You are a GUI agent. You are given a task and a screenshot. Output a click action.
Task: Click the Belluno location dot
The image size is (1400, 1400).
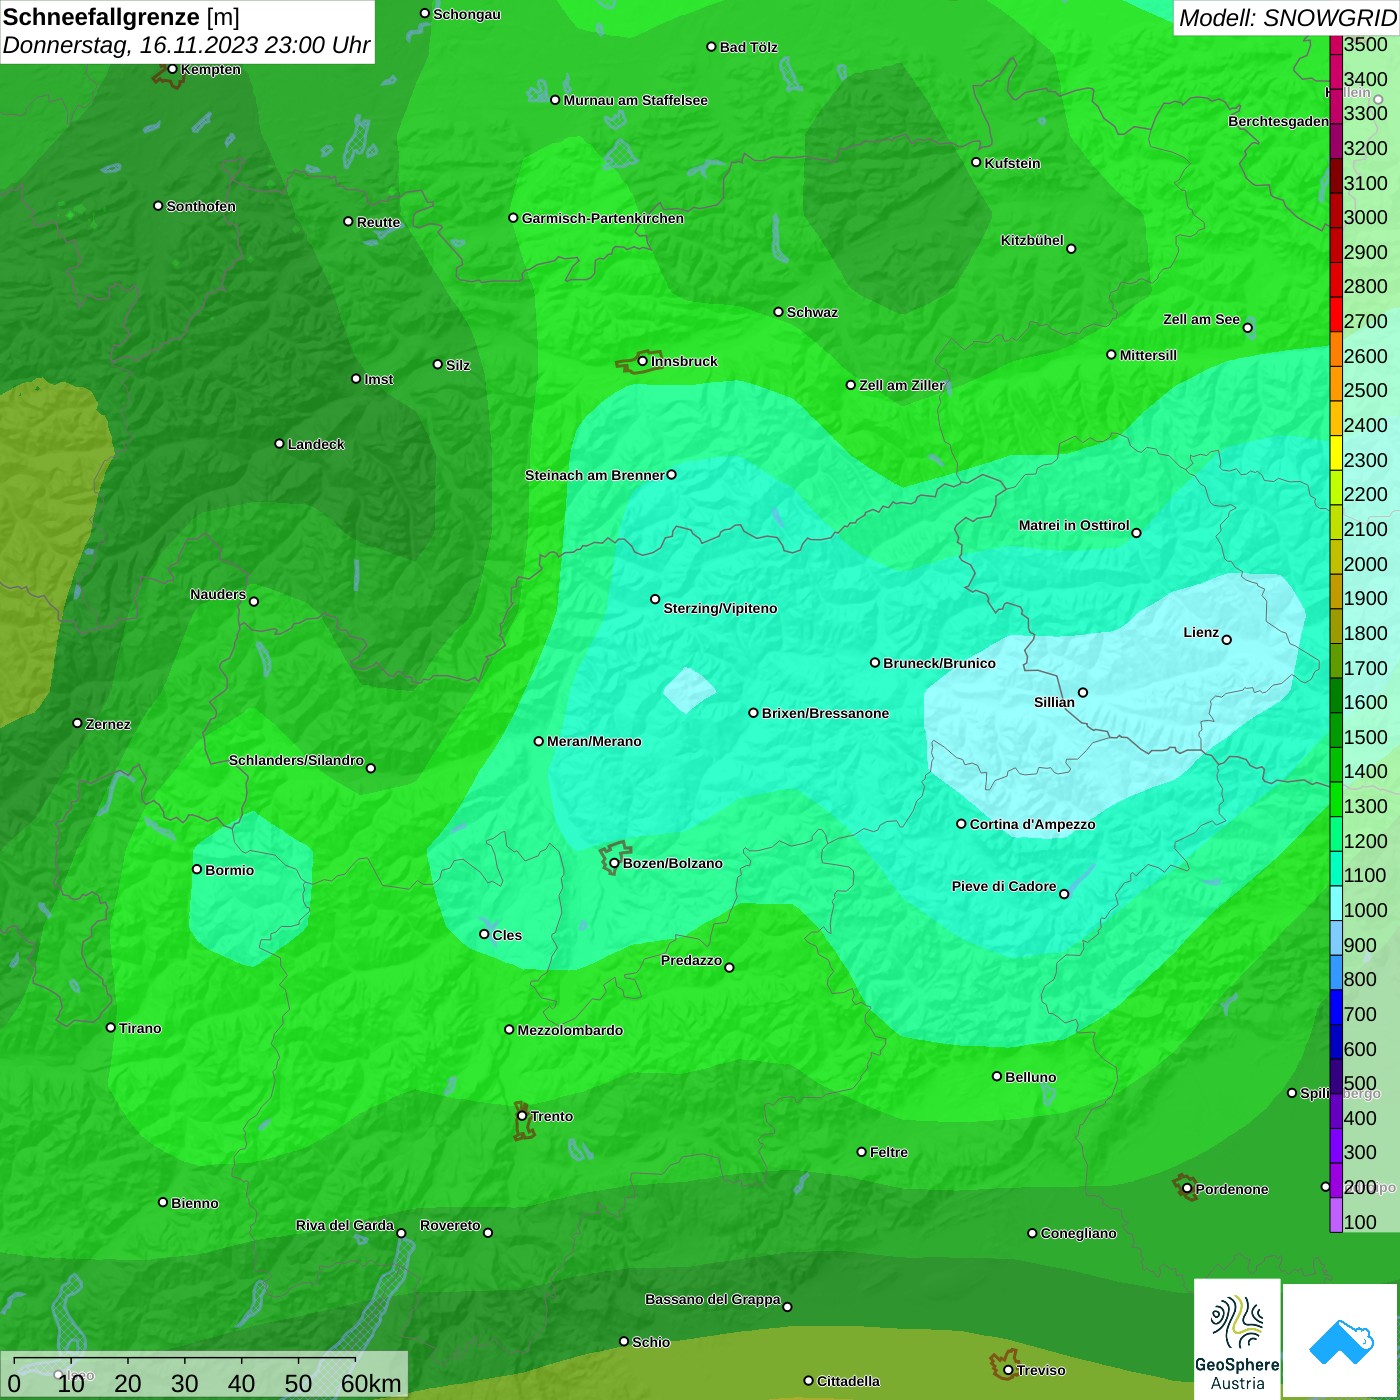coord(997,1076)
